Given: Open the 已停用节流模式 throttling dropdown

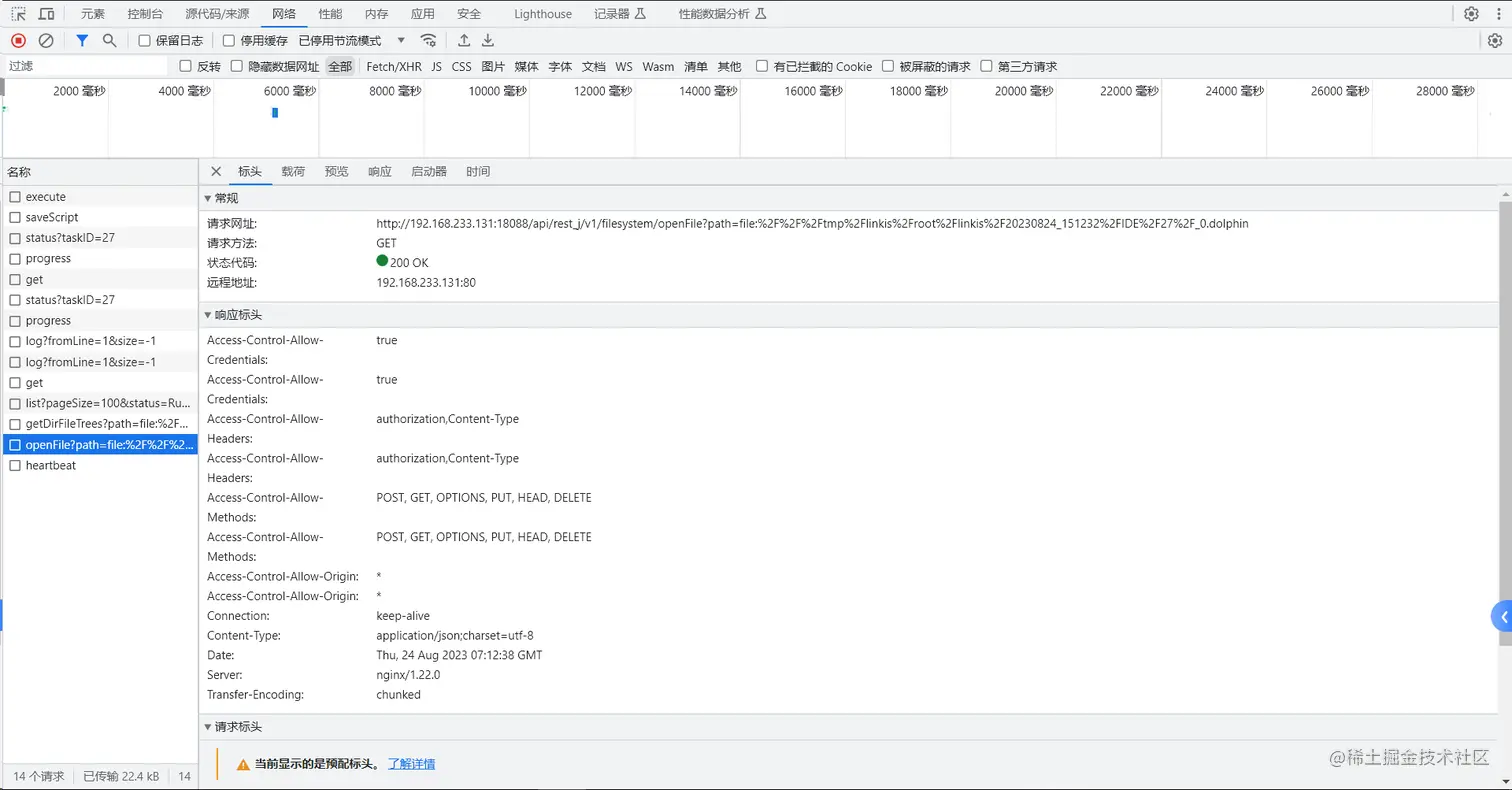Looking at the screenshot, I should (353, 41).
